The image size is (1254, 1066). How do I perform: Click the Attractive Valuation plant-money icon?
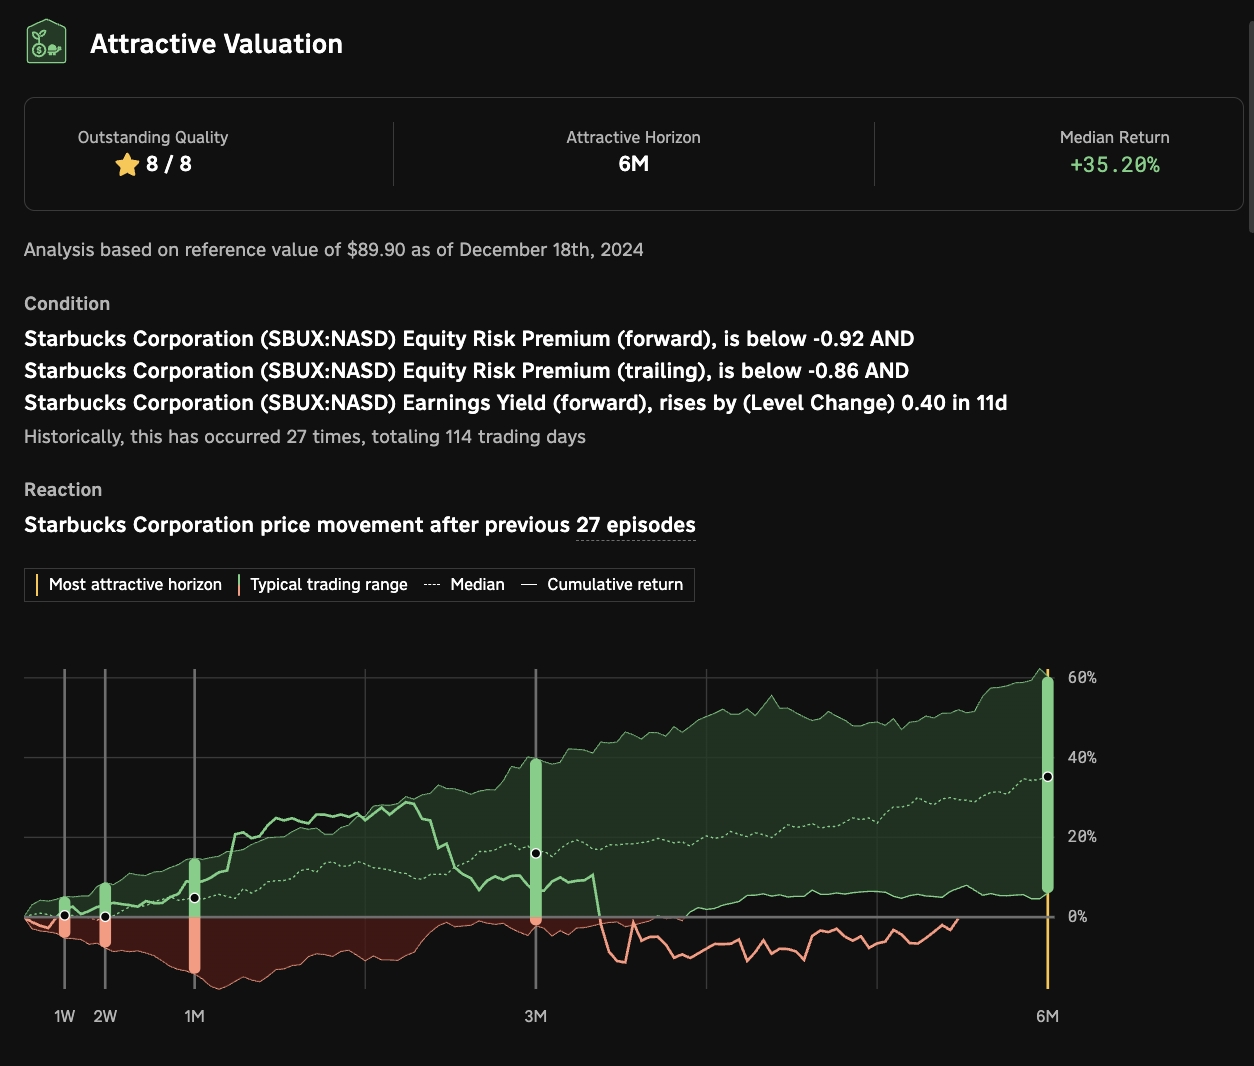pos(46,43)
